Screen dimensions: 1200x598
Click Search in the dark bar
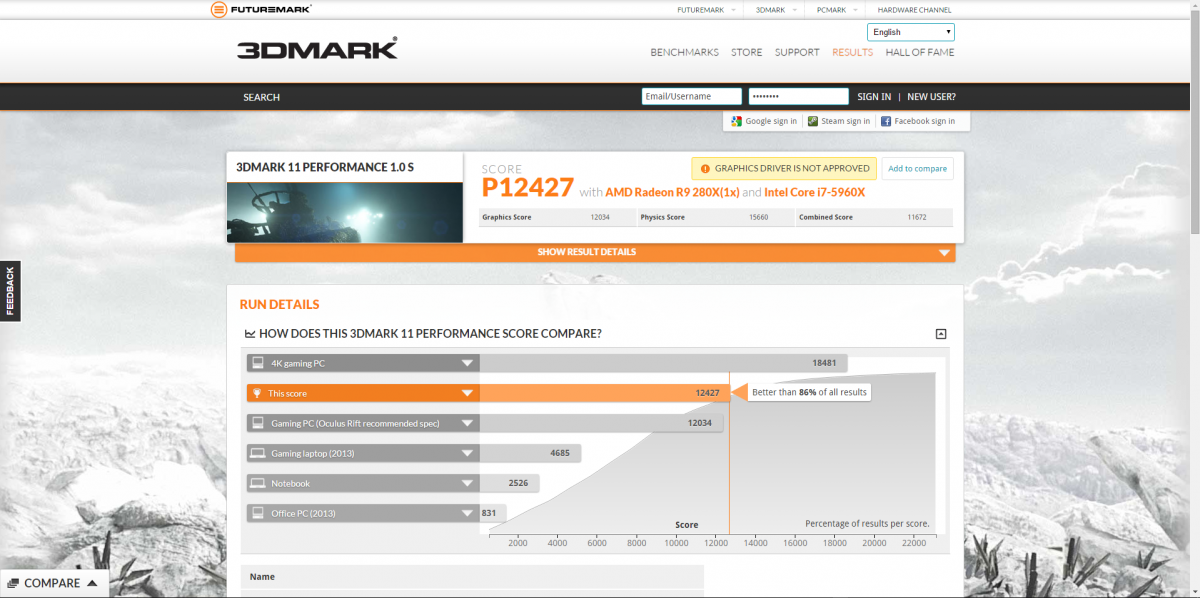(x=261, y=97)
